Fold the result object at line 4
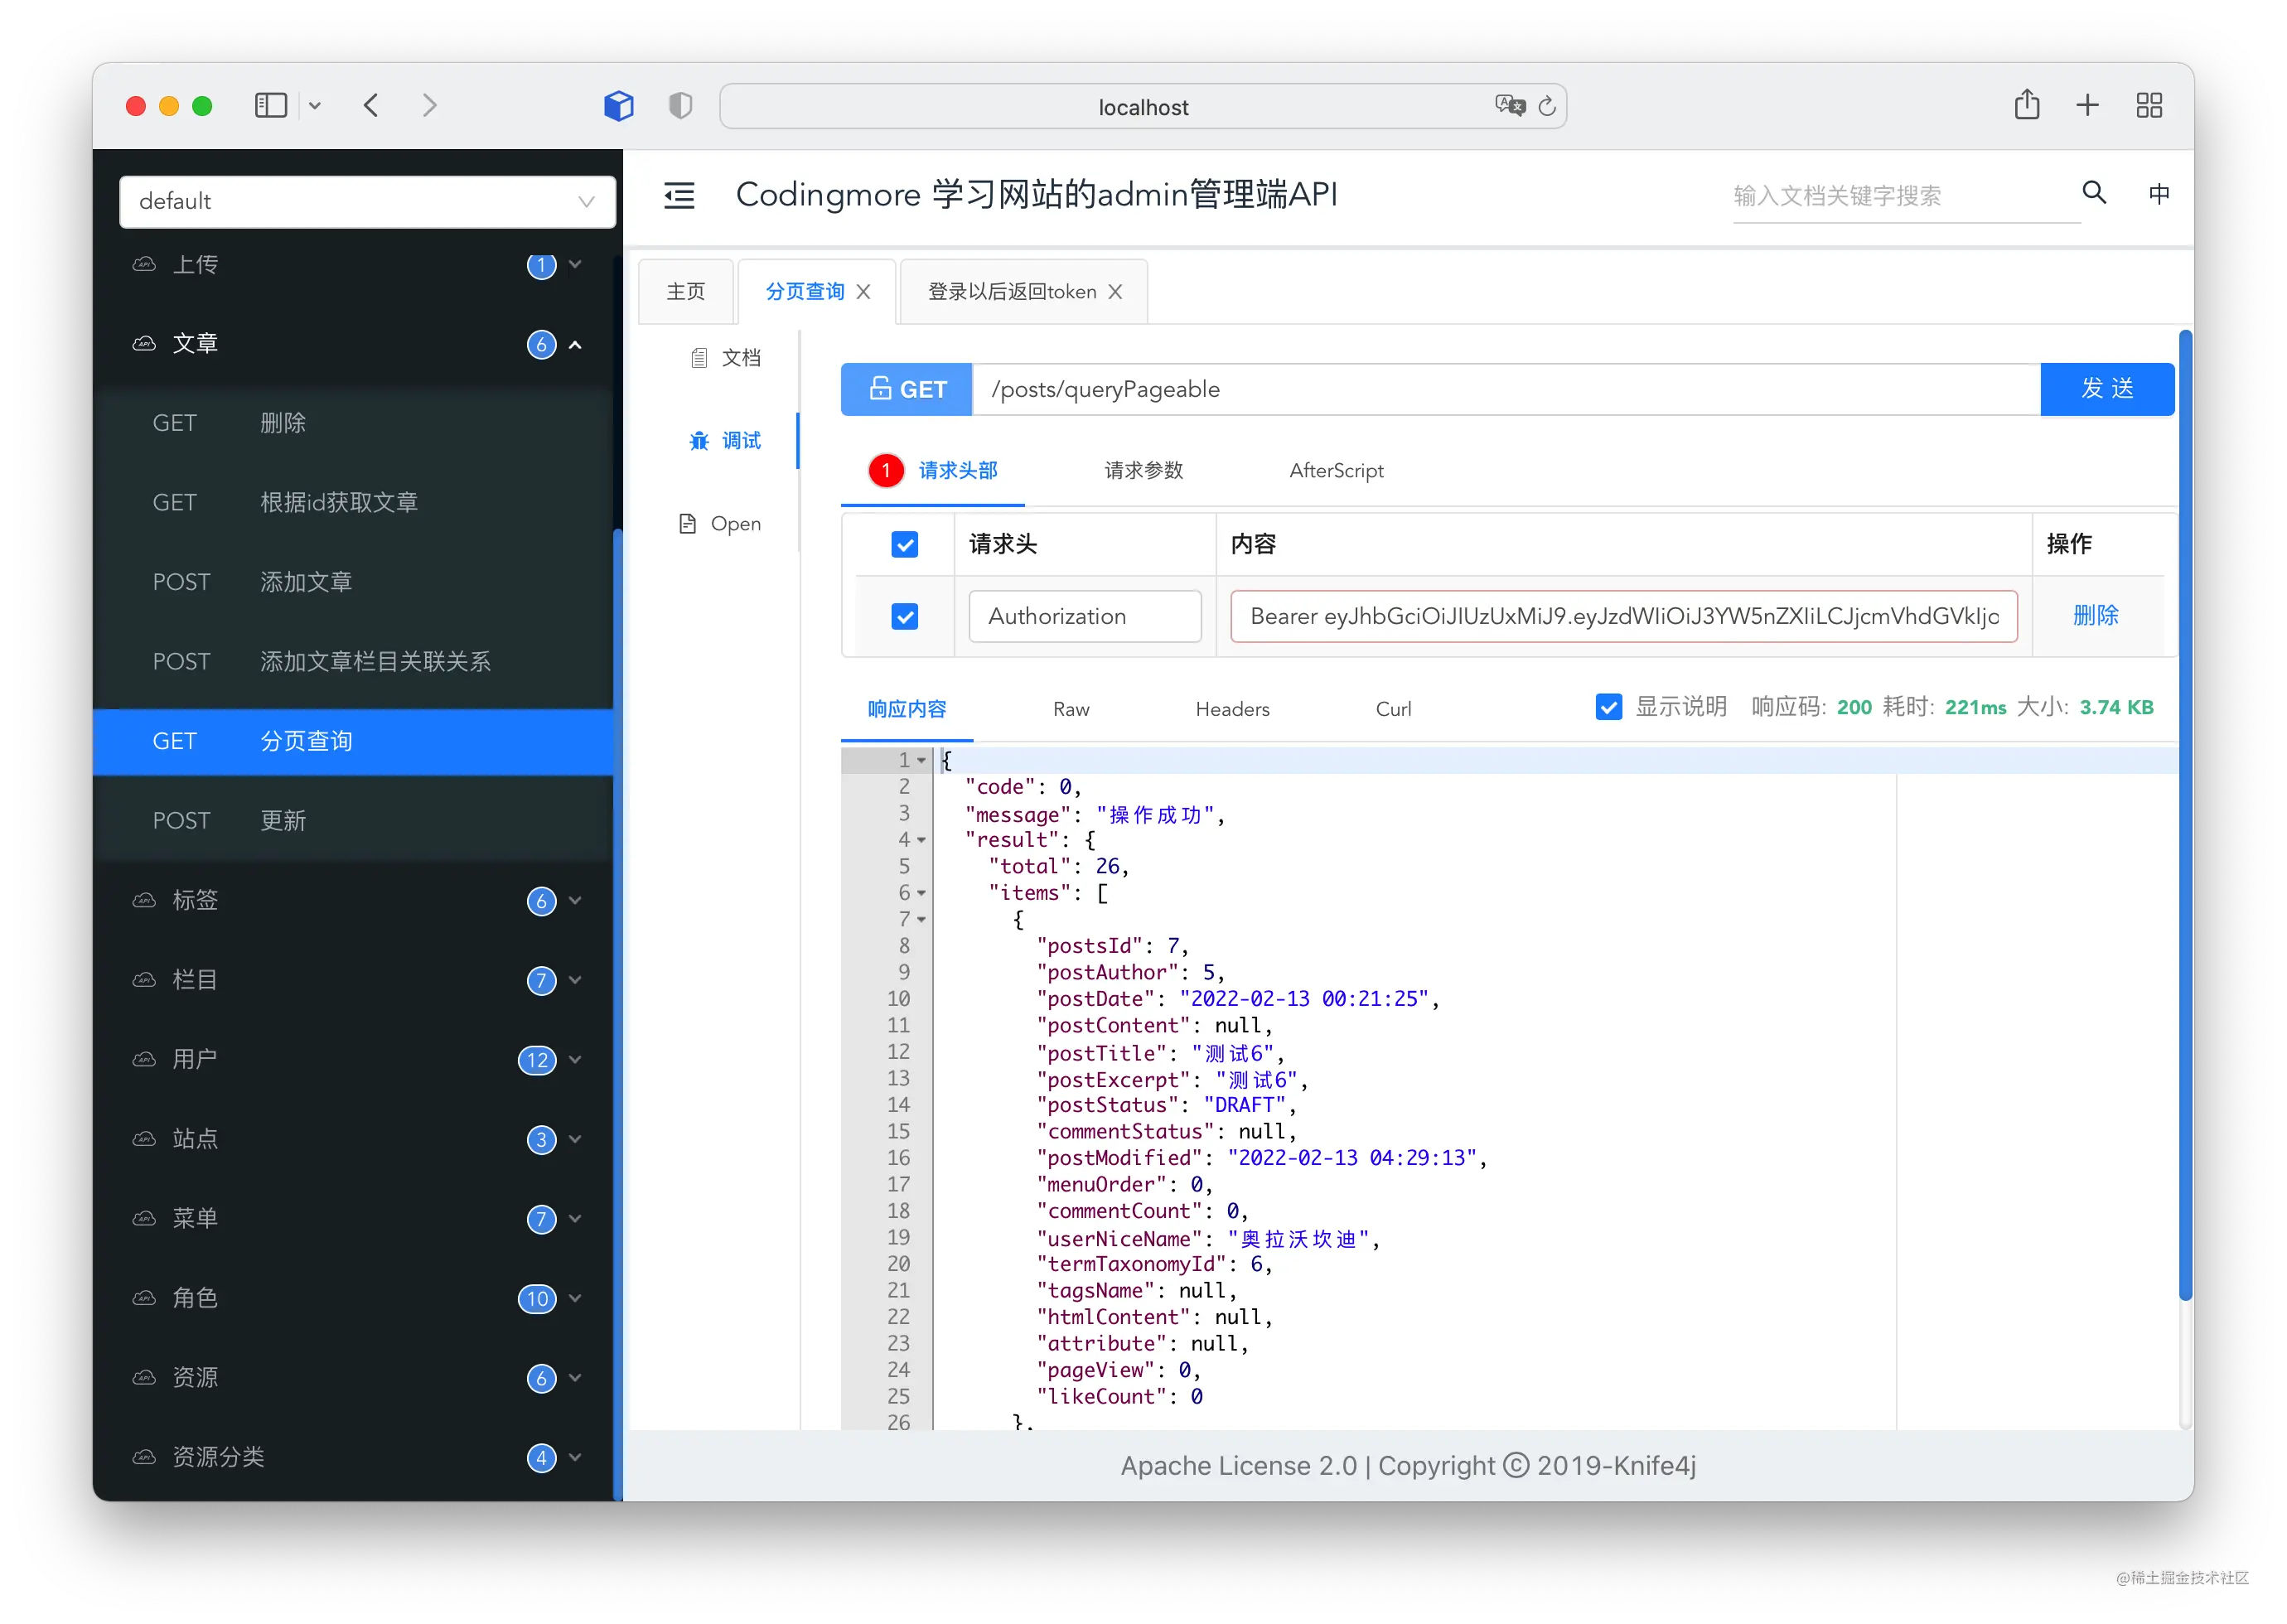This screenshot has height=1624, width=2287. coord(921,841)
